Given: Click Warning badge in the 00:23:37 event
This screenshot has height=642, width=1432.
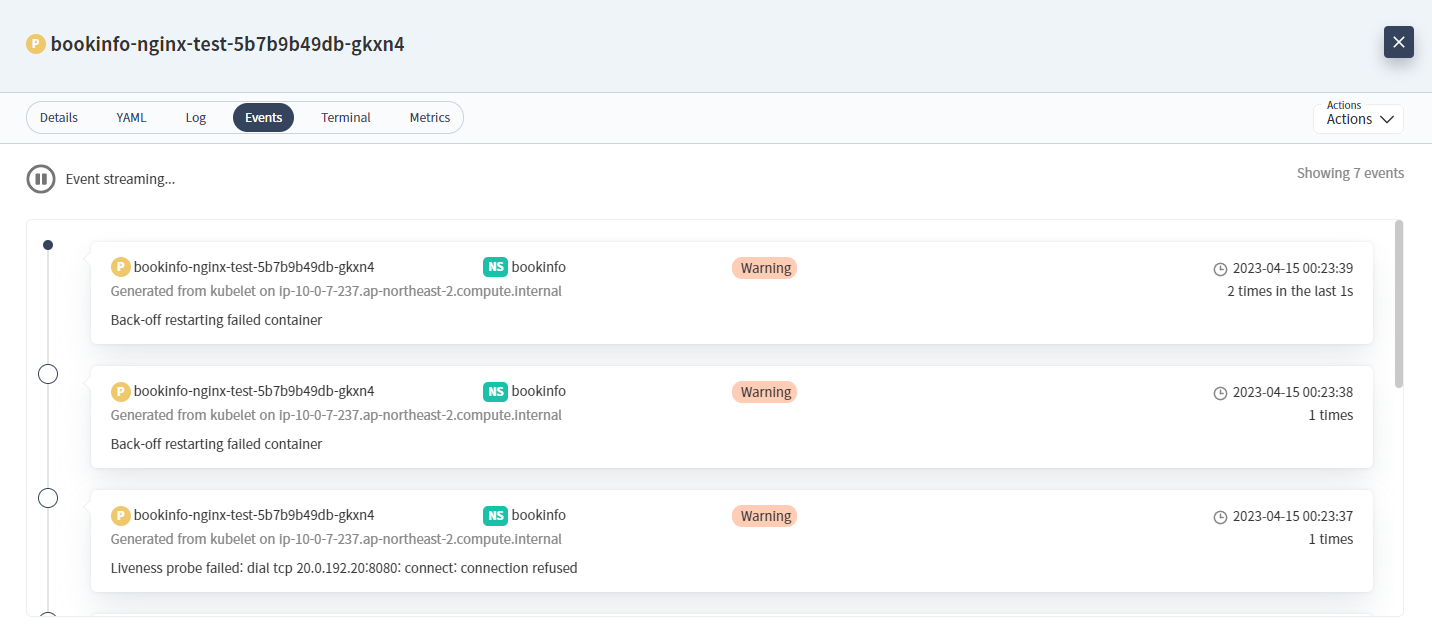Looking at the screenshot, I should point(765,516).
